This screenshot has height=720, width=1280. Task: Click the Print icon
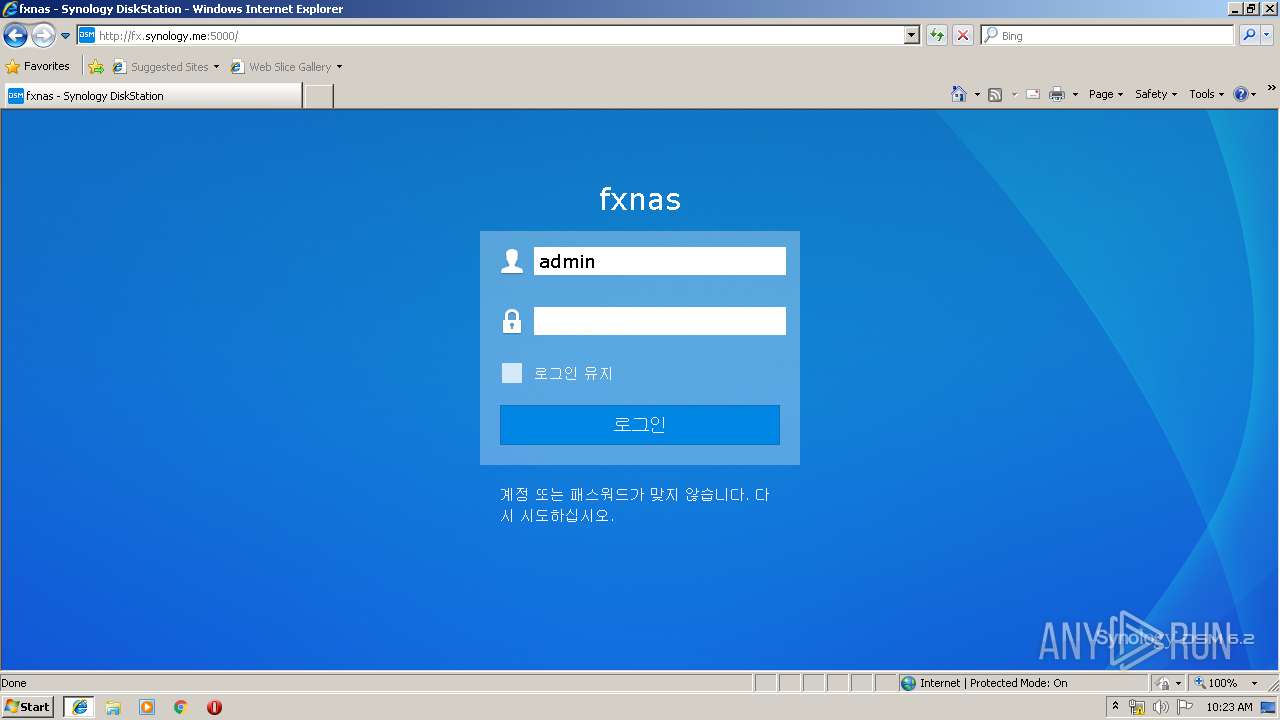pyautogui.click(x=1057, y=94)
